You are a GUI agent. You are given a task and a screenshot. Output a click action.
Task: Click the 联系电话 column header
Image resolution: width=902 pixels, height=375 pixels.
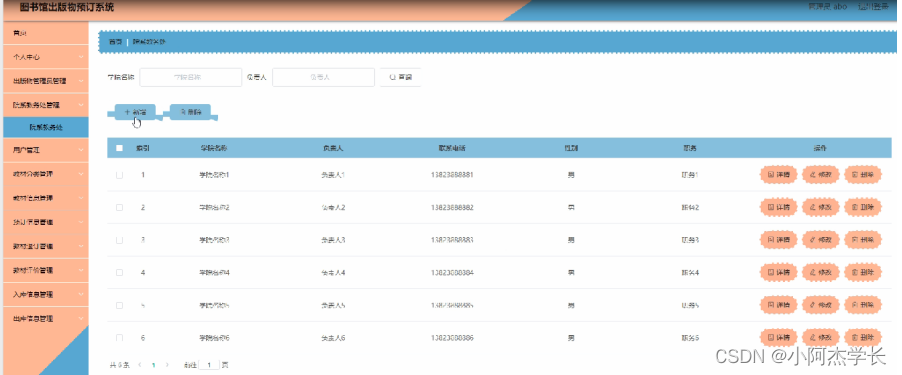click(x=452, y=148)
